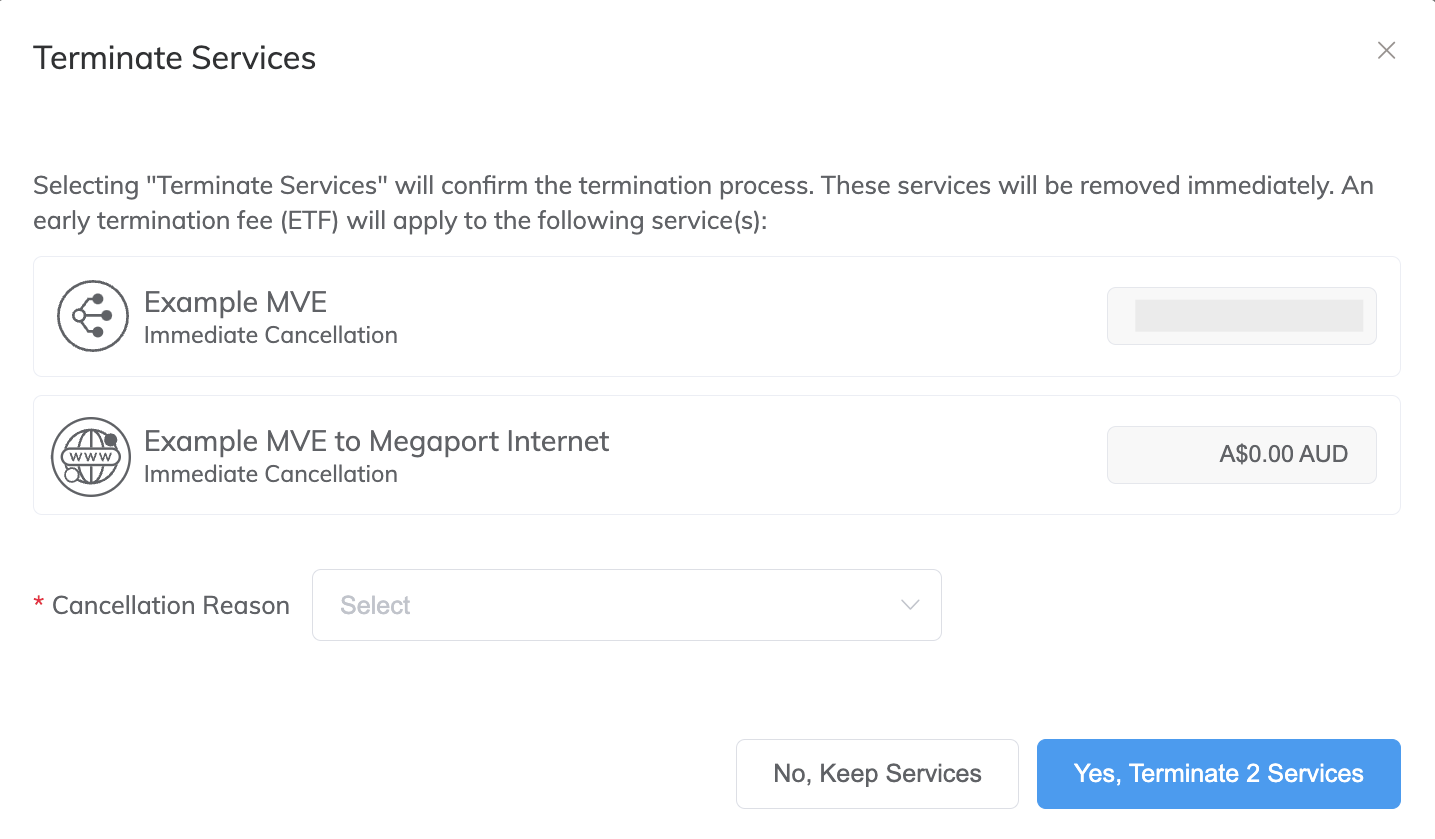Viewport: 1435px width, 839px height.
Task: Select the Example MVE to Megaport Internet title
Action: pos(376,441)
